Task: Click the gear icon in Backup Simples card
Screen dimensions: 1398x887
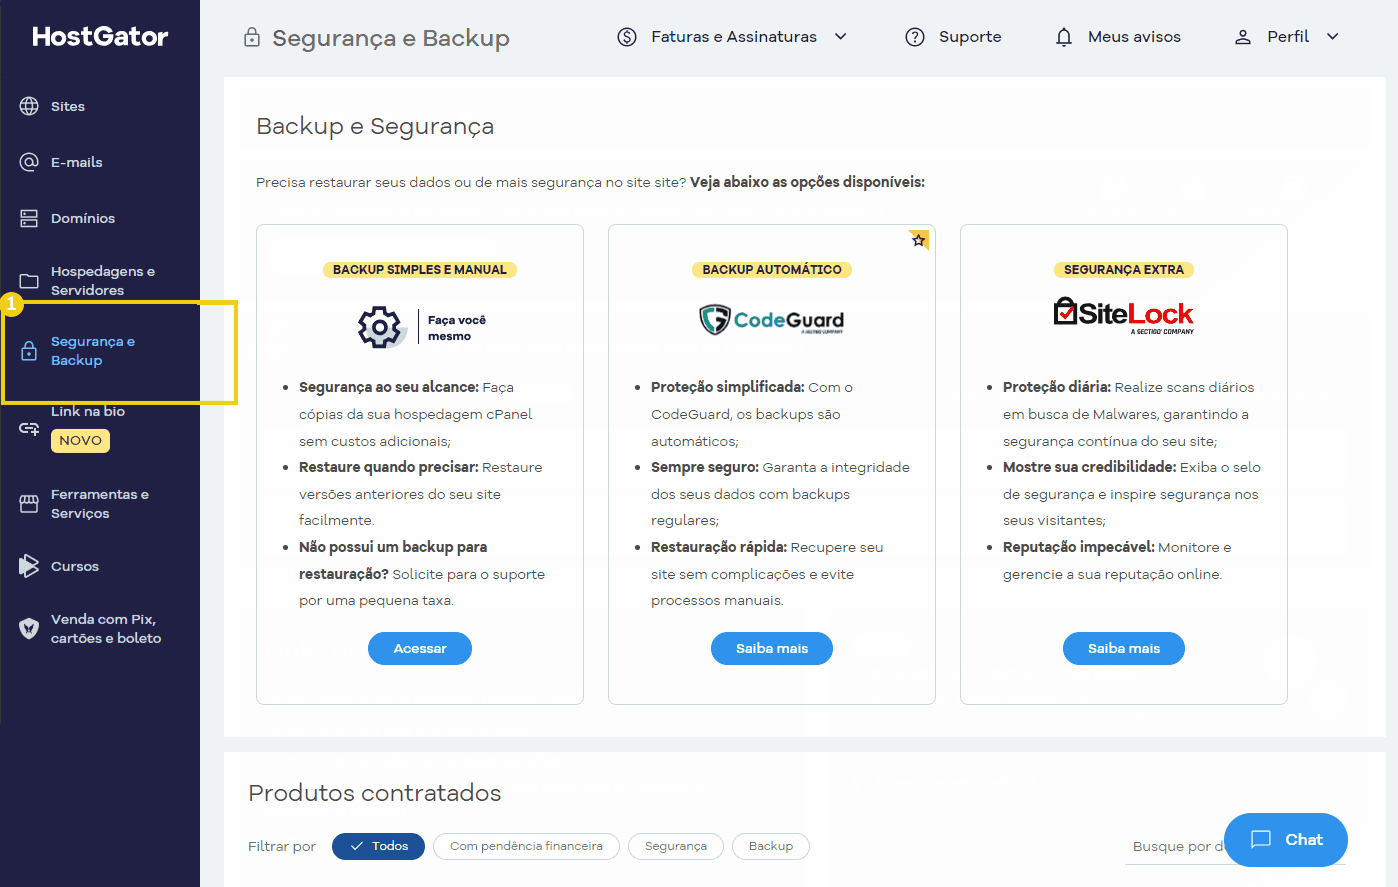Action: point(380,327)
